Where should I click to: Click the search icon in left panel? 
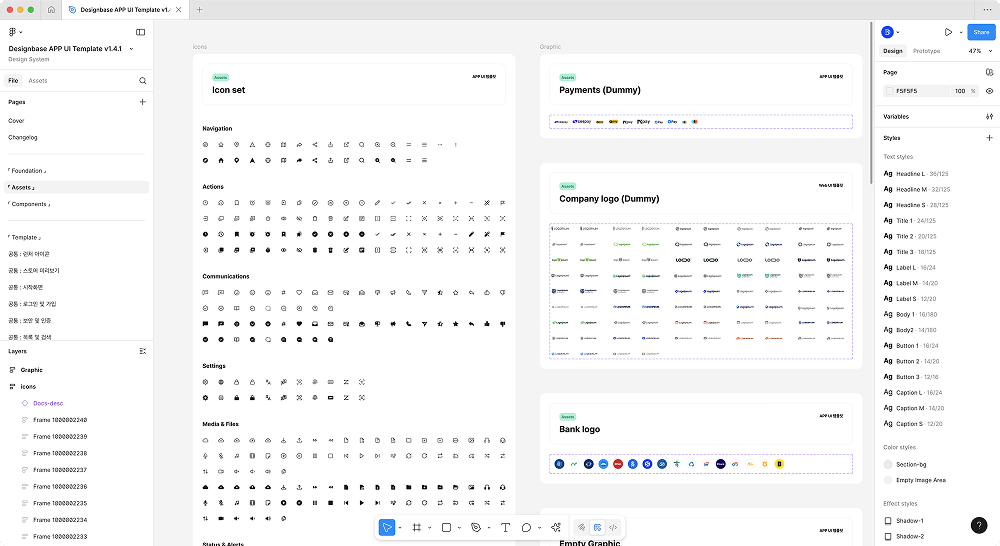coord(143,80)
